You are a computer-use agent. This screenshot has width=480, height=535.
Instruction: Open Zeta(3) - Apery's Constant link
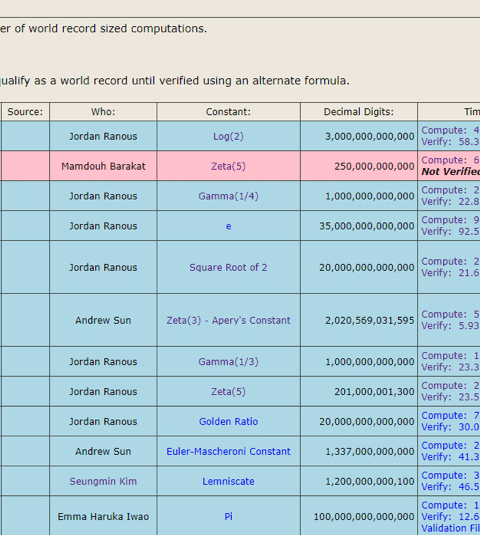[228, 320]
